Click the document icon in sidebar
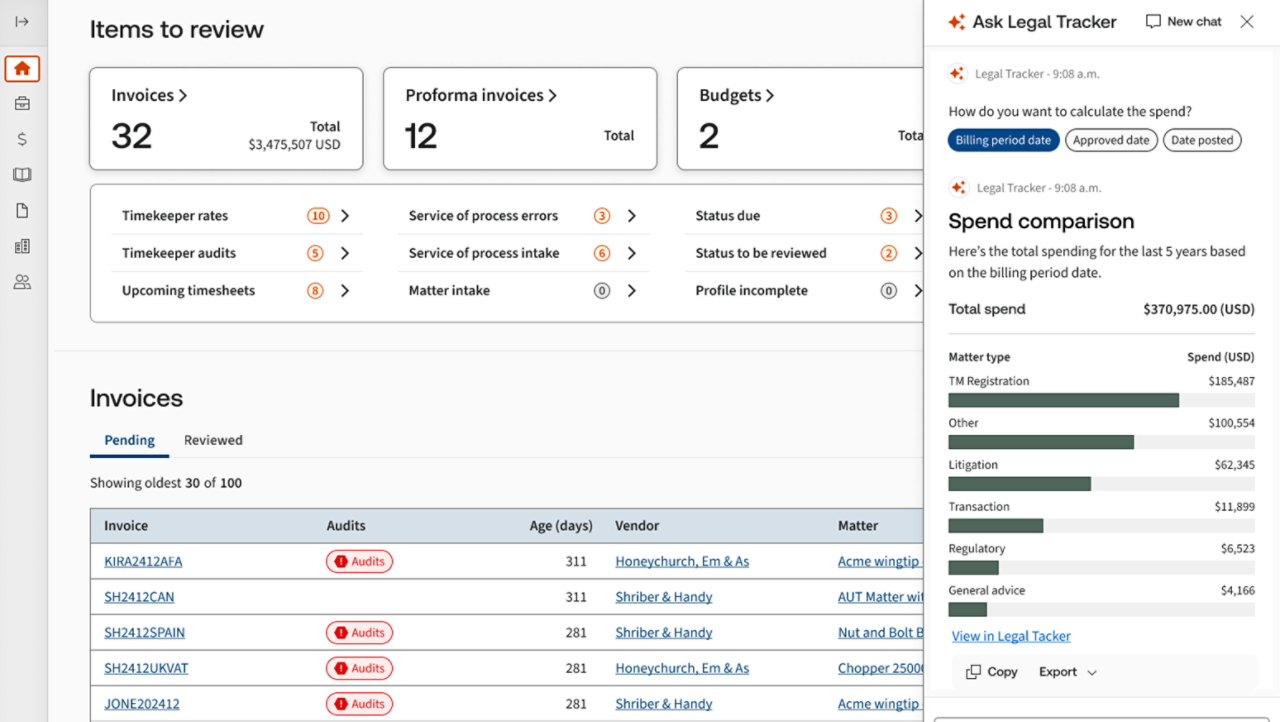 (22, 211)
